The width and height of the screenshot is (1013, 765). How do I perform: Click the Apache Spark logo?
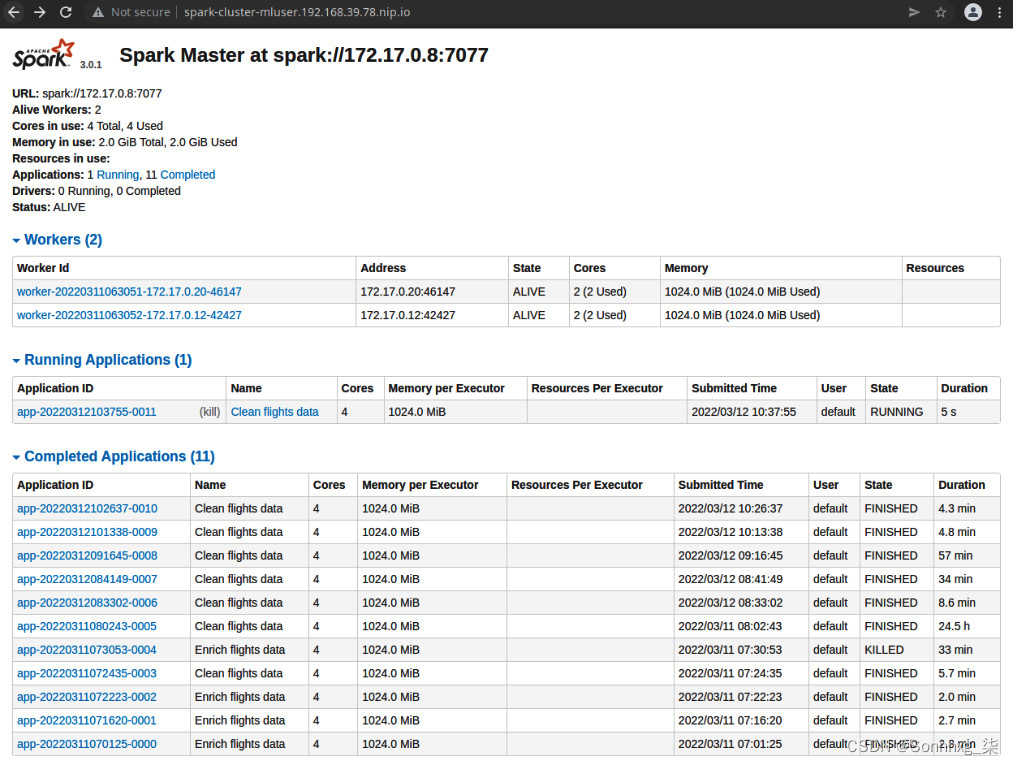(43, 54)
